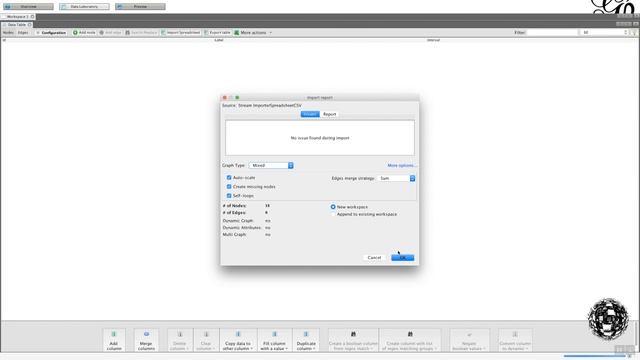
Task: Select the Workspace 1 tab
Action: tap(18, 17)
